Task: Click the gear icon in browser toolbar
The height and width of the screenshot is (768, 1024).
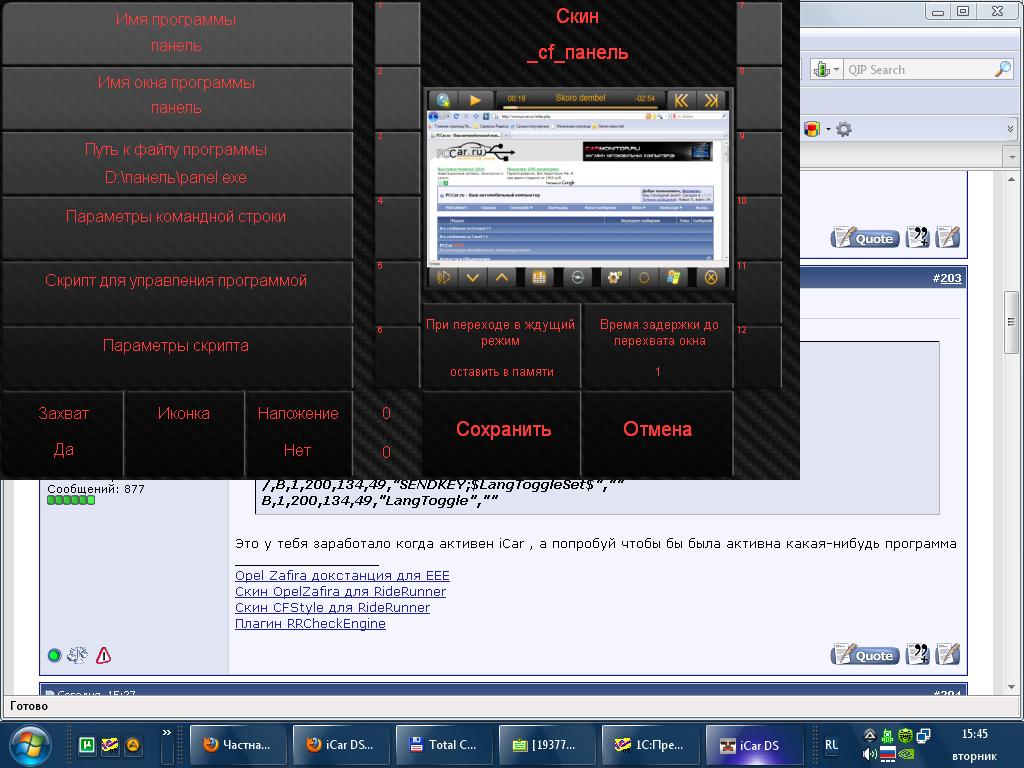Action: [x=844, y=129]
